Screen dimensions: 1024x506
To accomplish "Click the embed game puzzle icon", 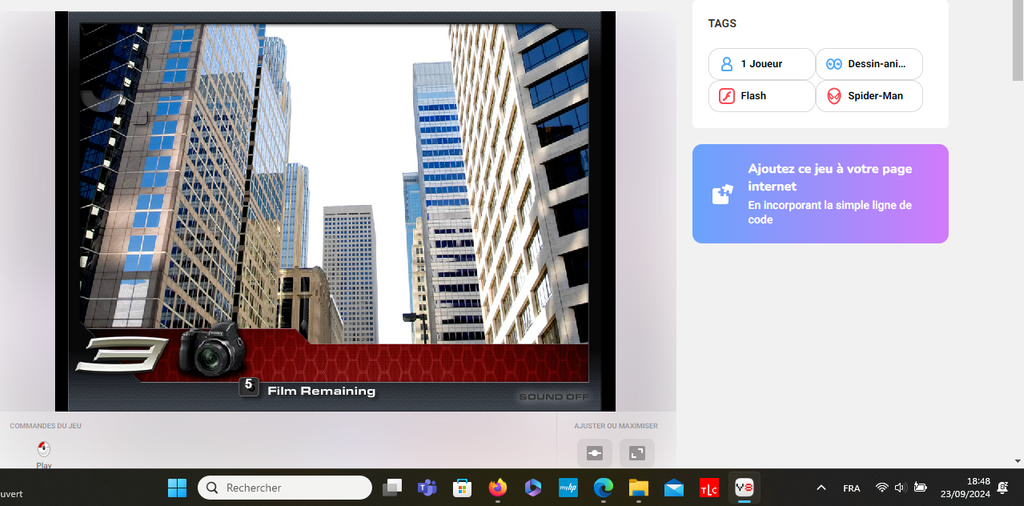I will pos(722,194).
